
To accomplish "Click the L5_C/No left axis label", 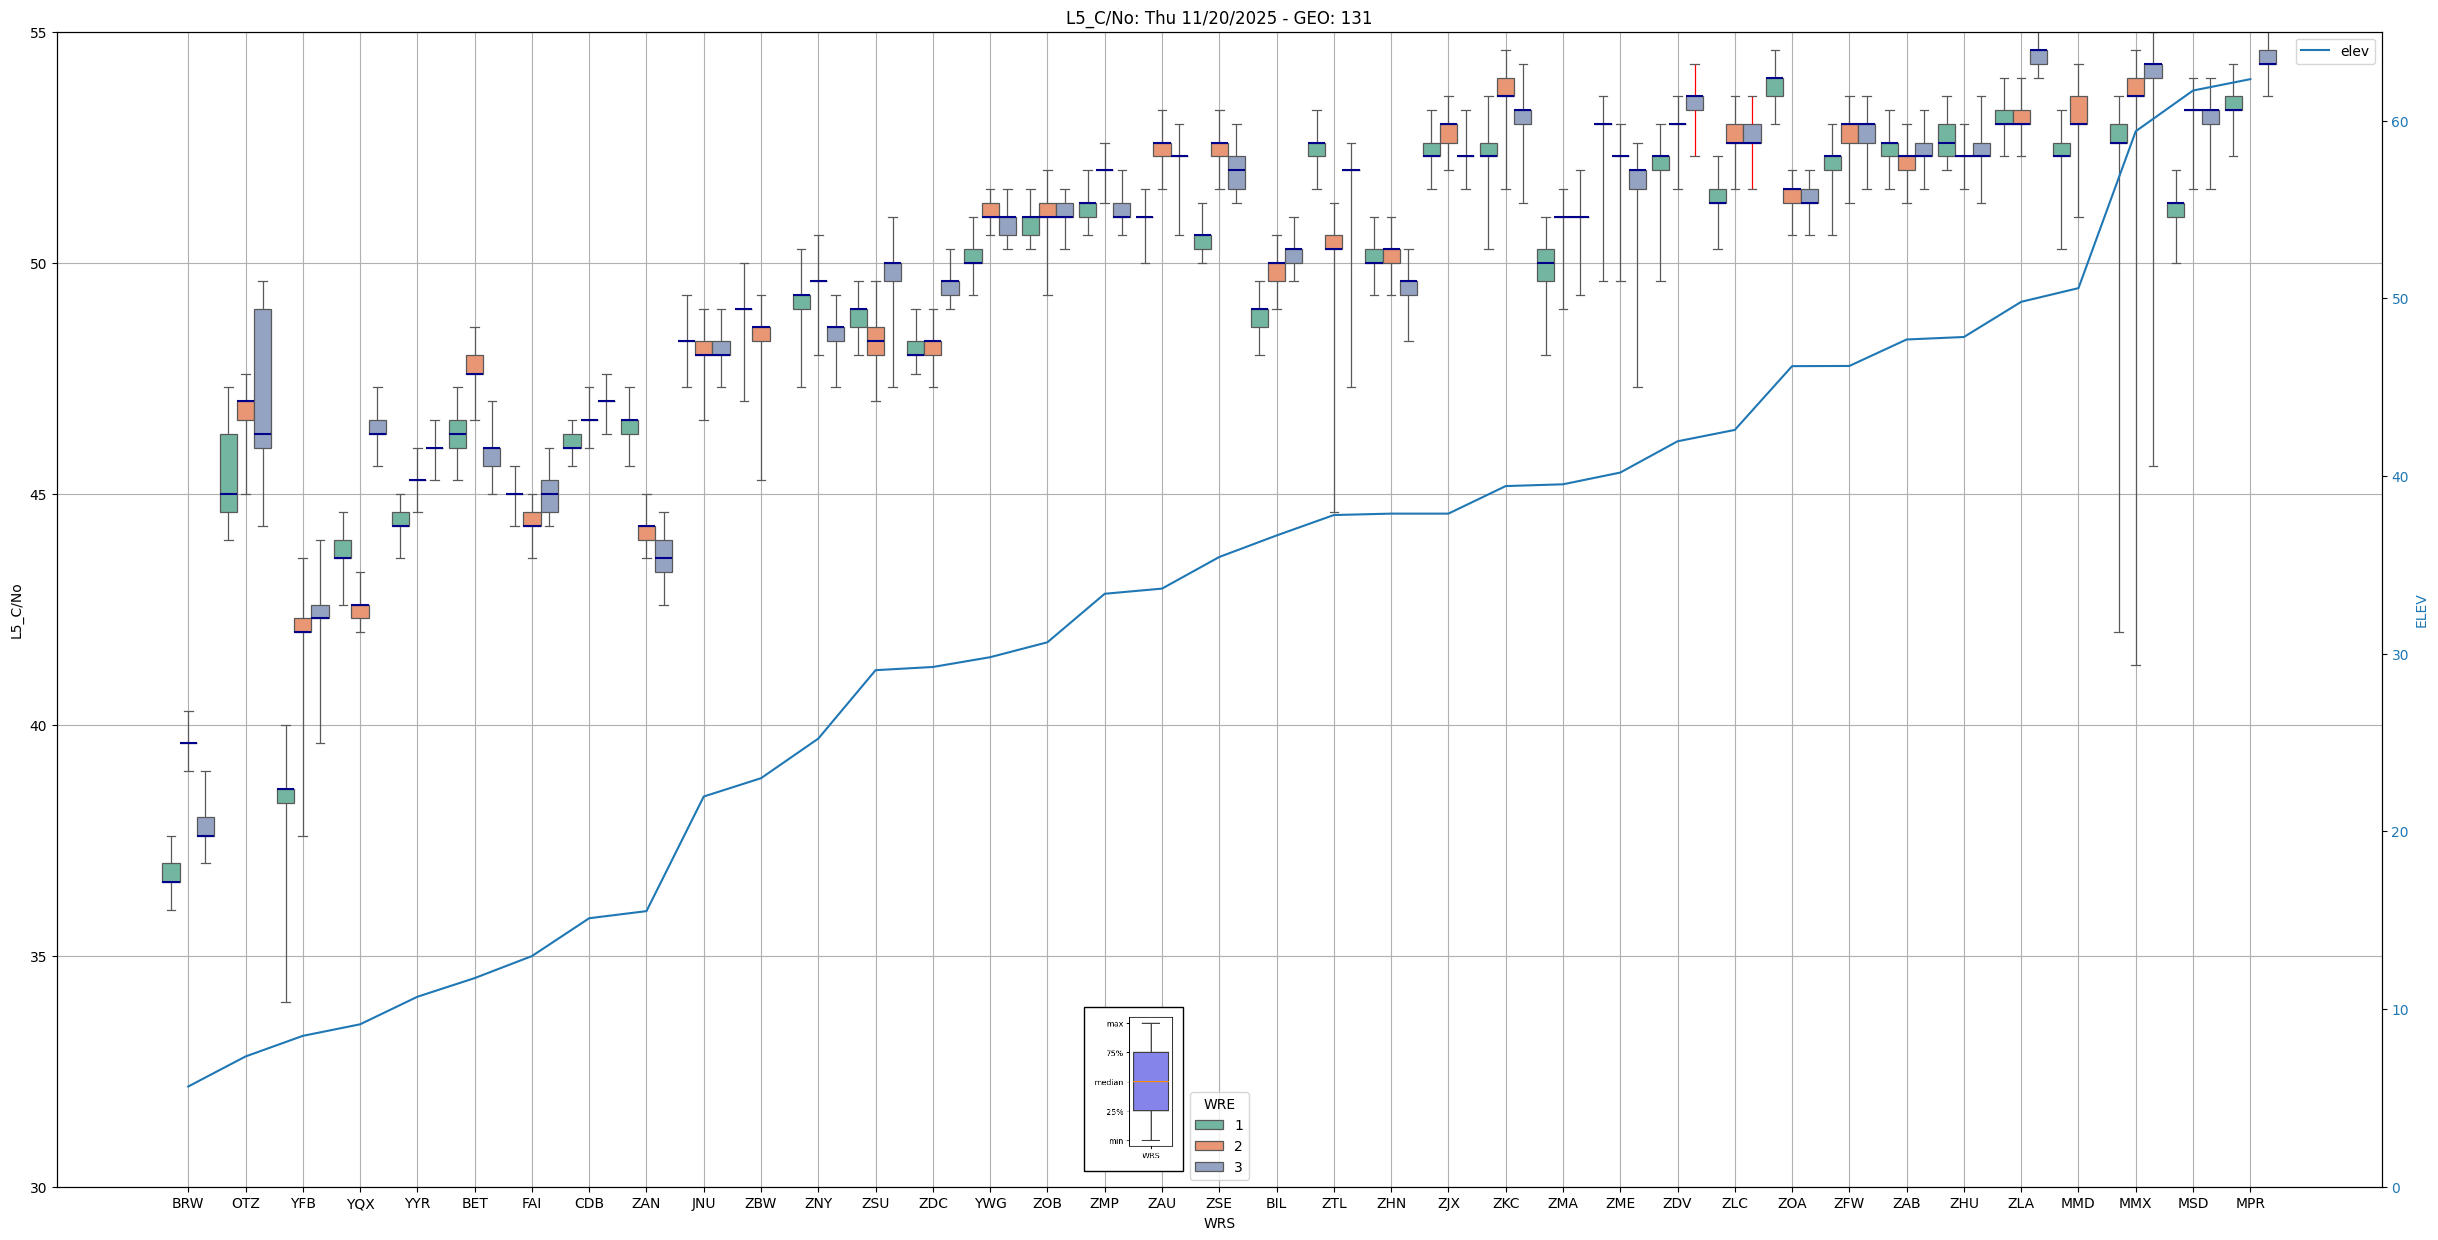I will (16, 611).
